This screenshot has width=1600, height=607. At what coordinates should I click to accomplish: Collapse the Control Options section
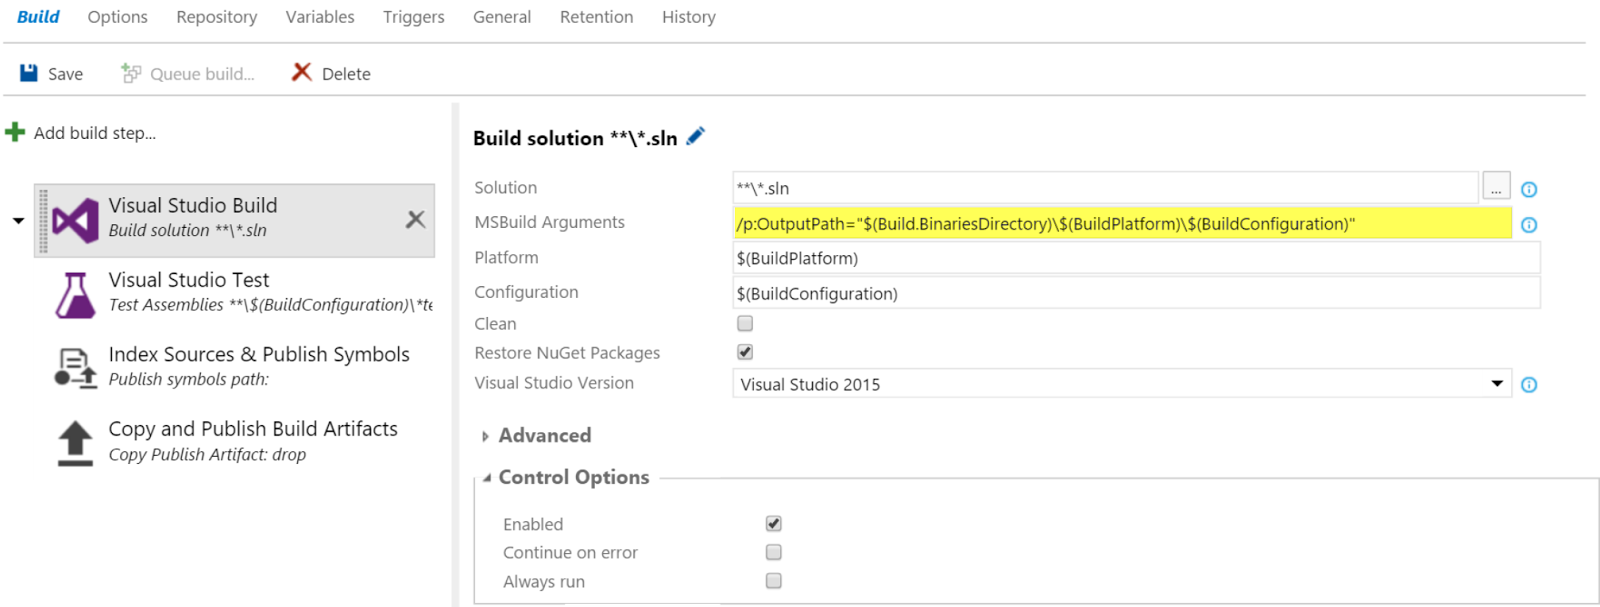[566, 477]
